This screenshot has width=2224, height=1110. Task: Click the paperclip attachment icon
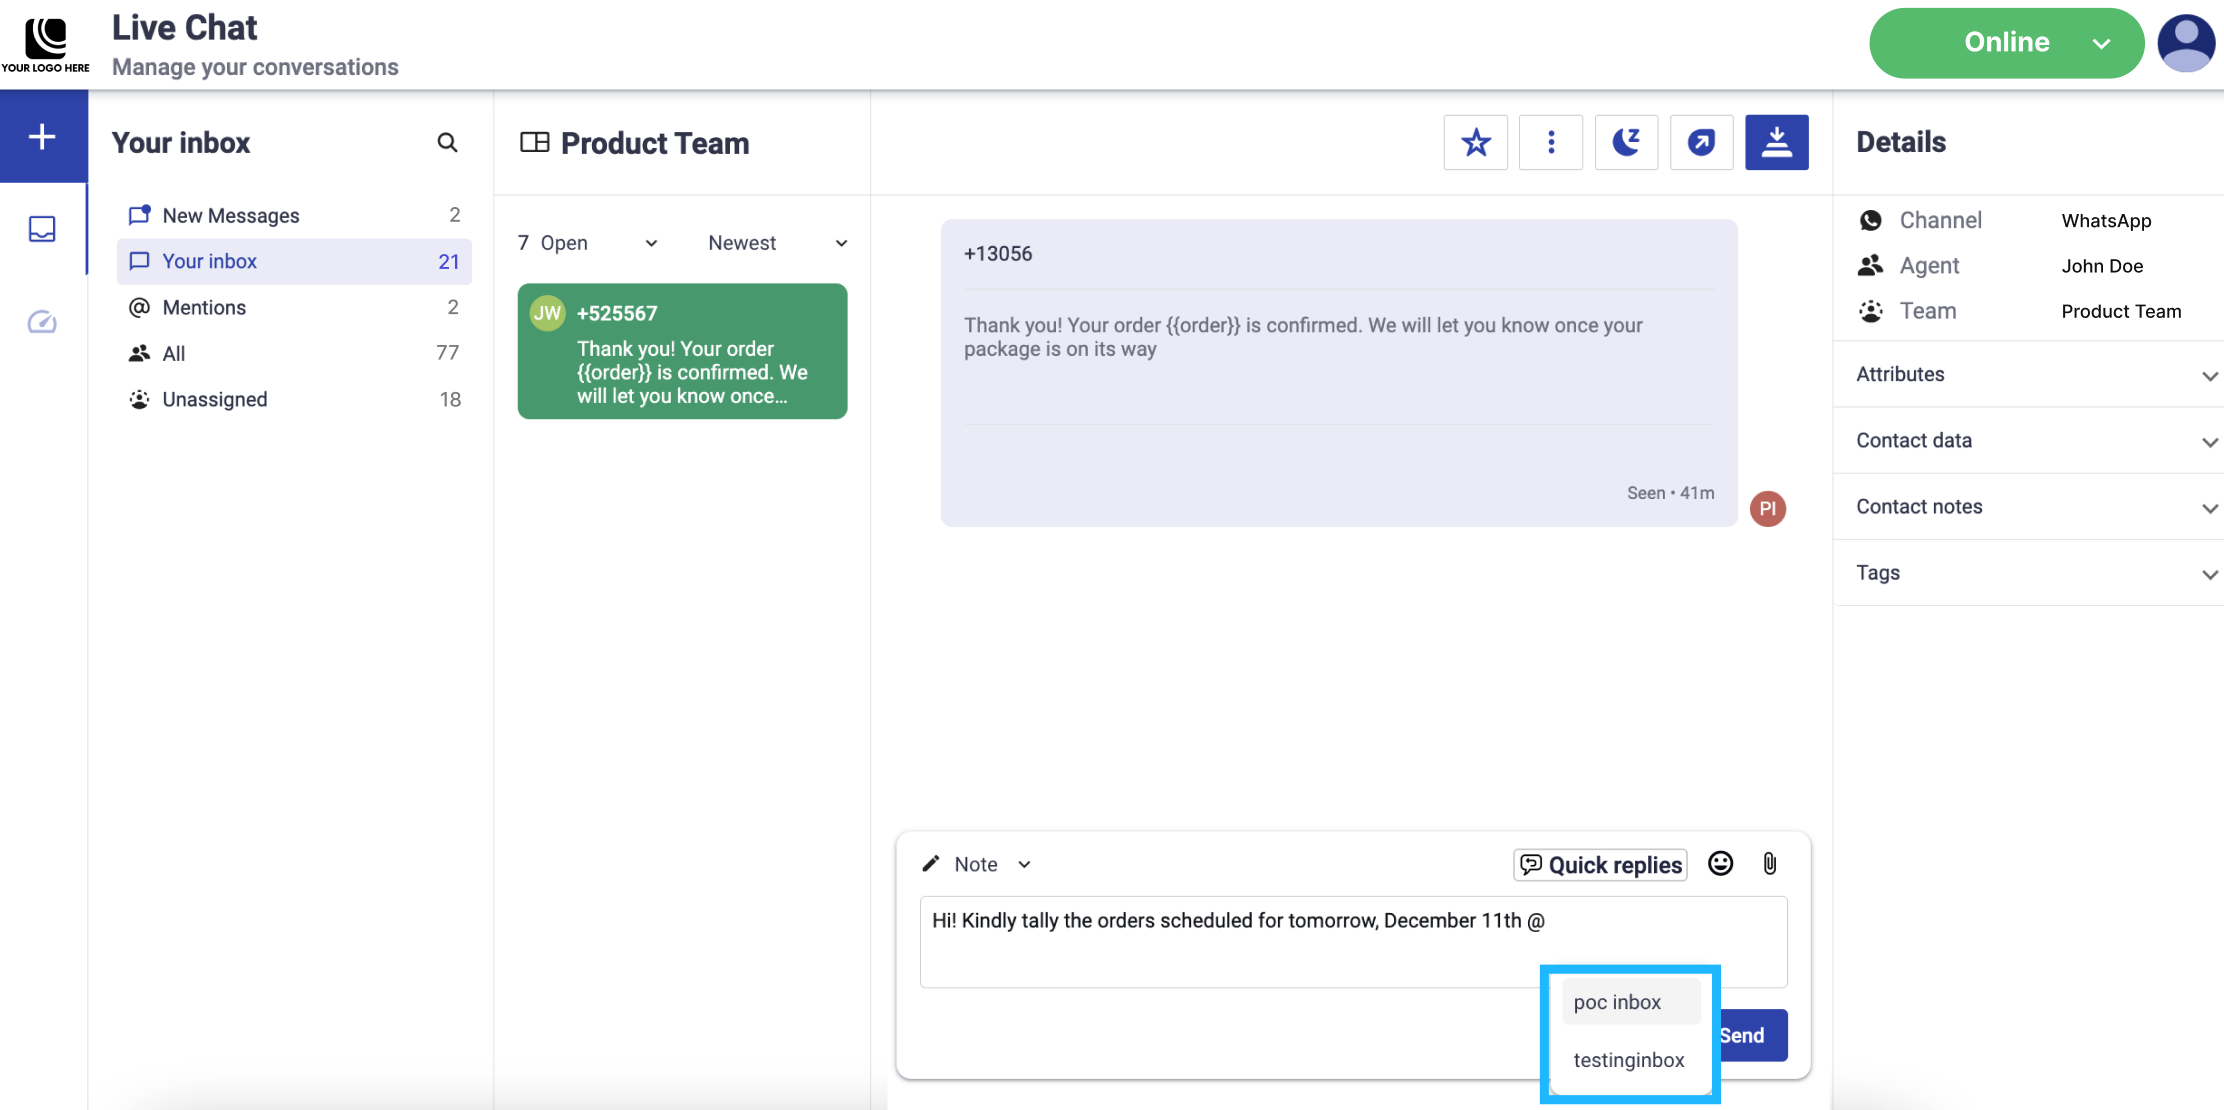pyautogui.click(x=1769, y=864)
